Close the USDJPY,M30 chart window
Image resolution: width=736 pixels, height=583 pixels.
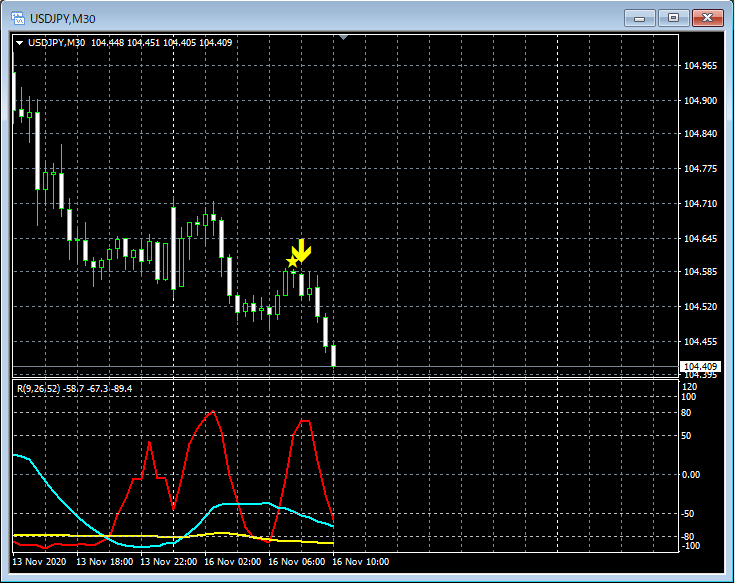pos(707,18)
